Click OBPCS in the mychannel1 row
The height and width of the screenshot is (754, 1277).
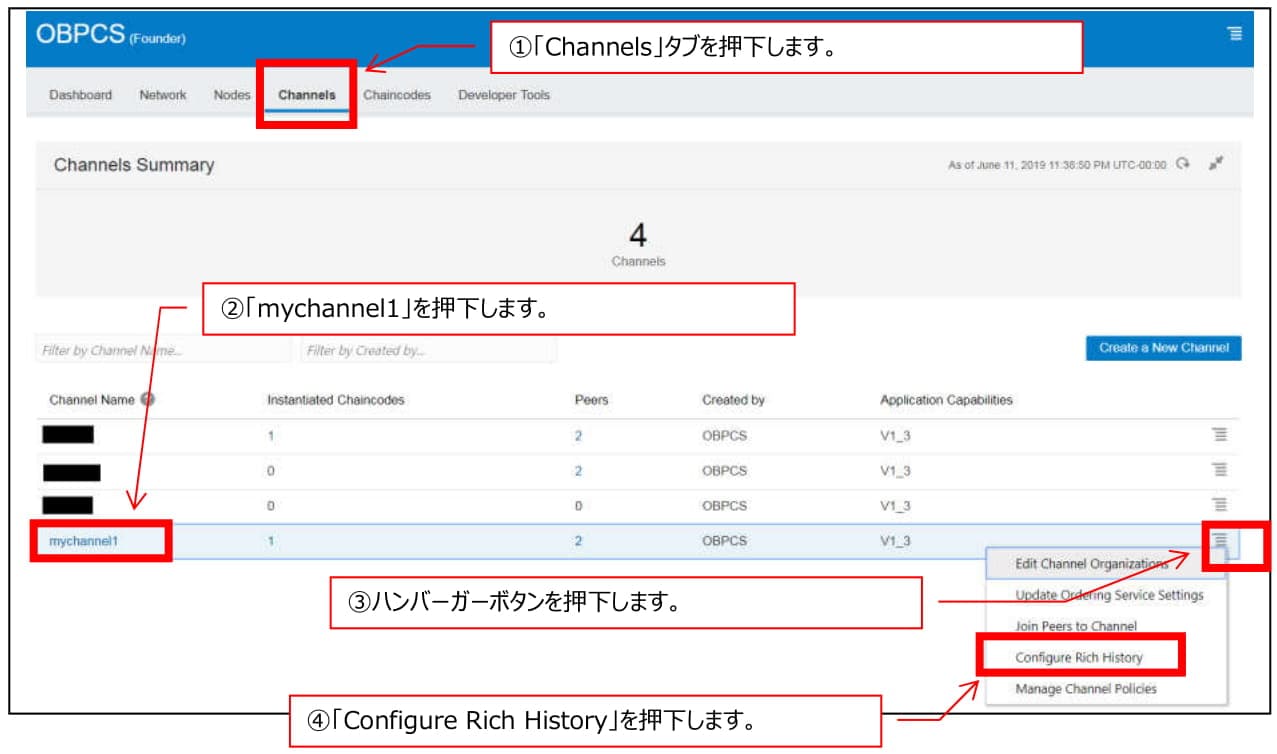[724, 541]
